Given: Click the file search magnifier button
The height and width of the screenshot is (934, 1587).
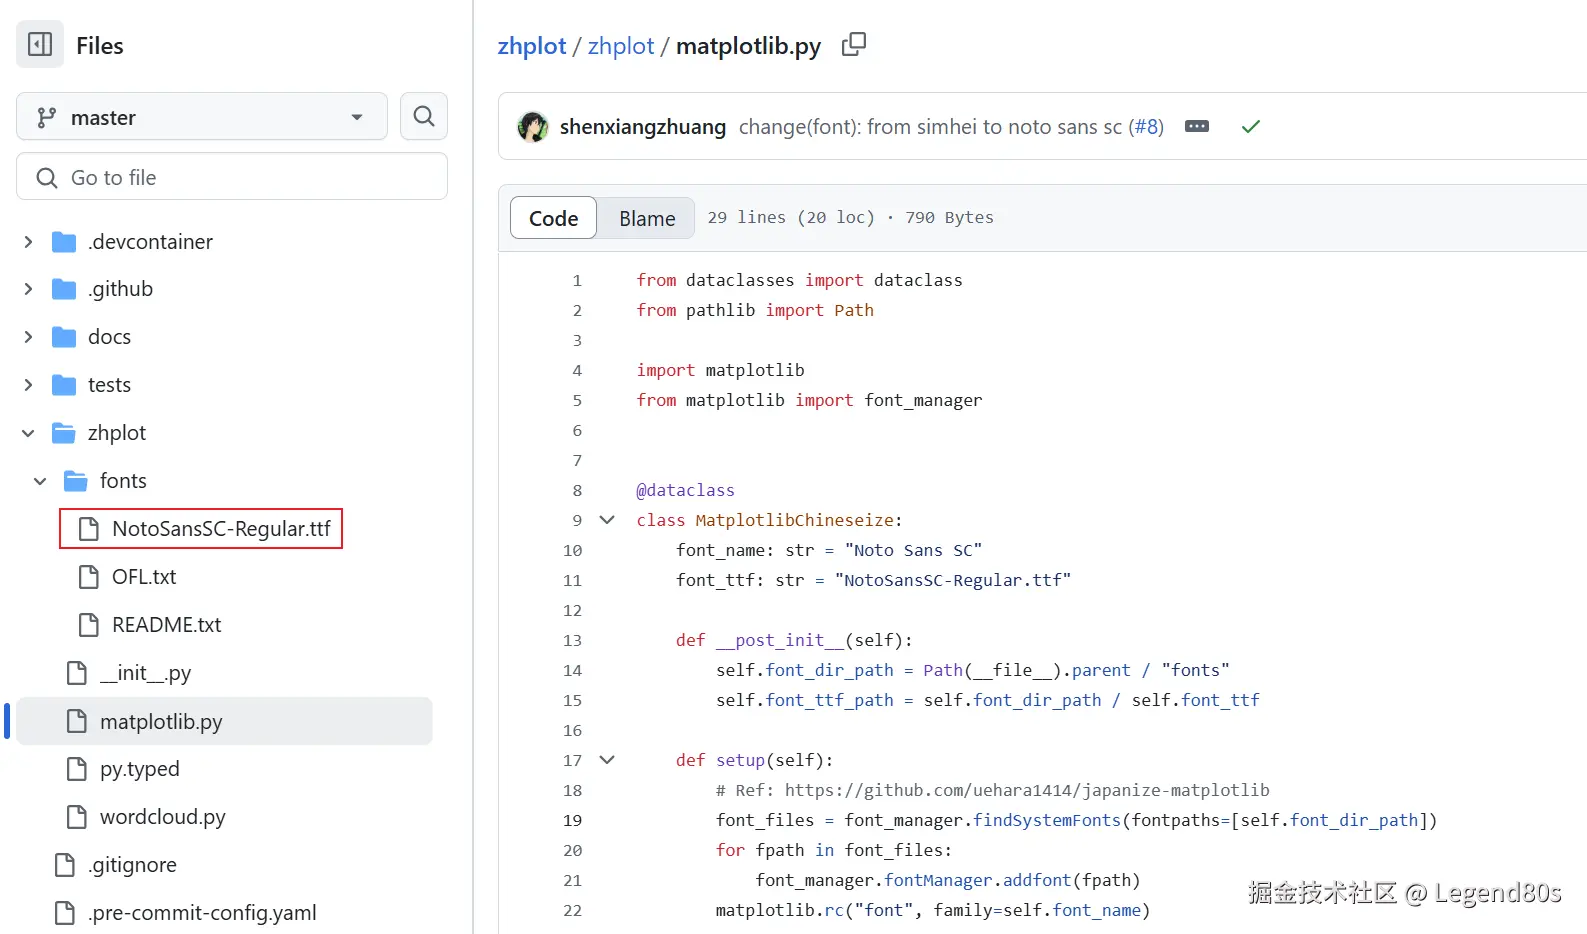Looking at the screenshot, I should (424, 117).
